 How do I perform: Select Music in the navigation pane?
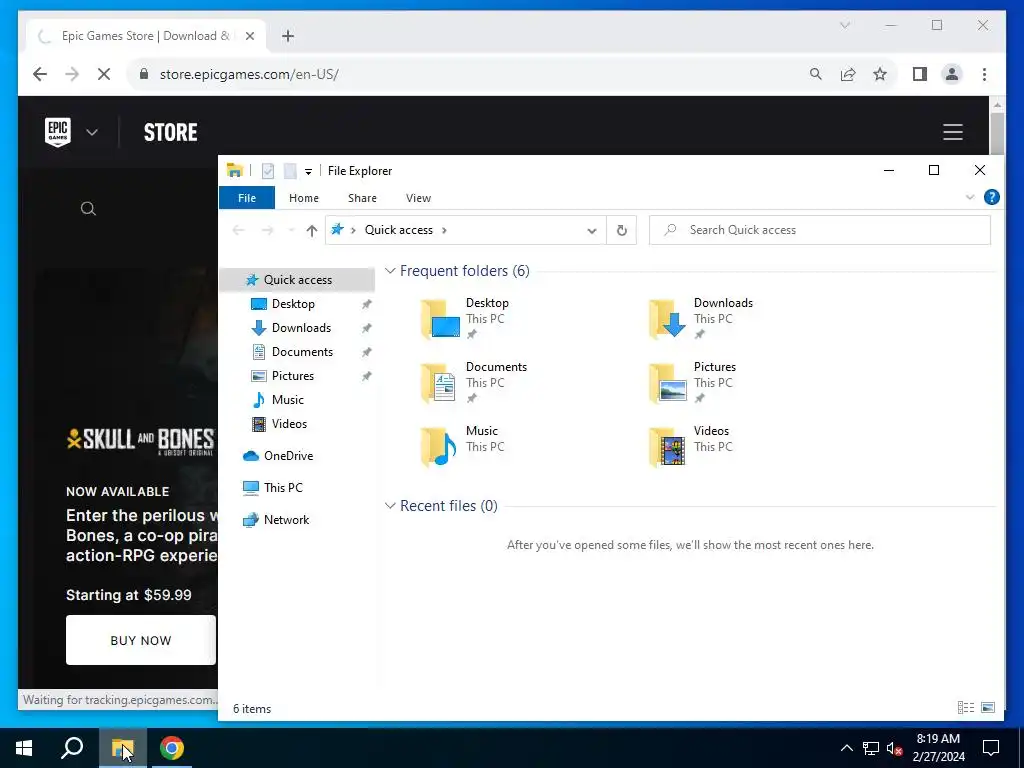tap(287, 400)
